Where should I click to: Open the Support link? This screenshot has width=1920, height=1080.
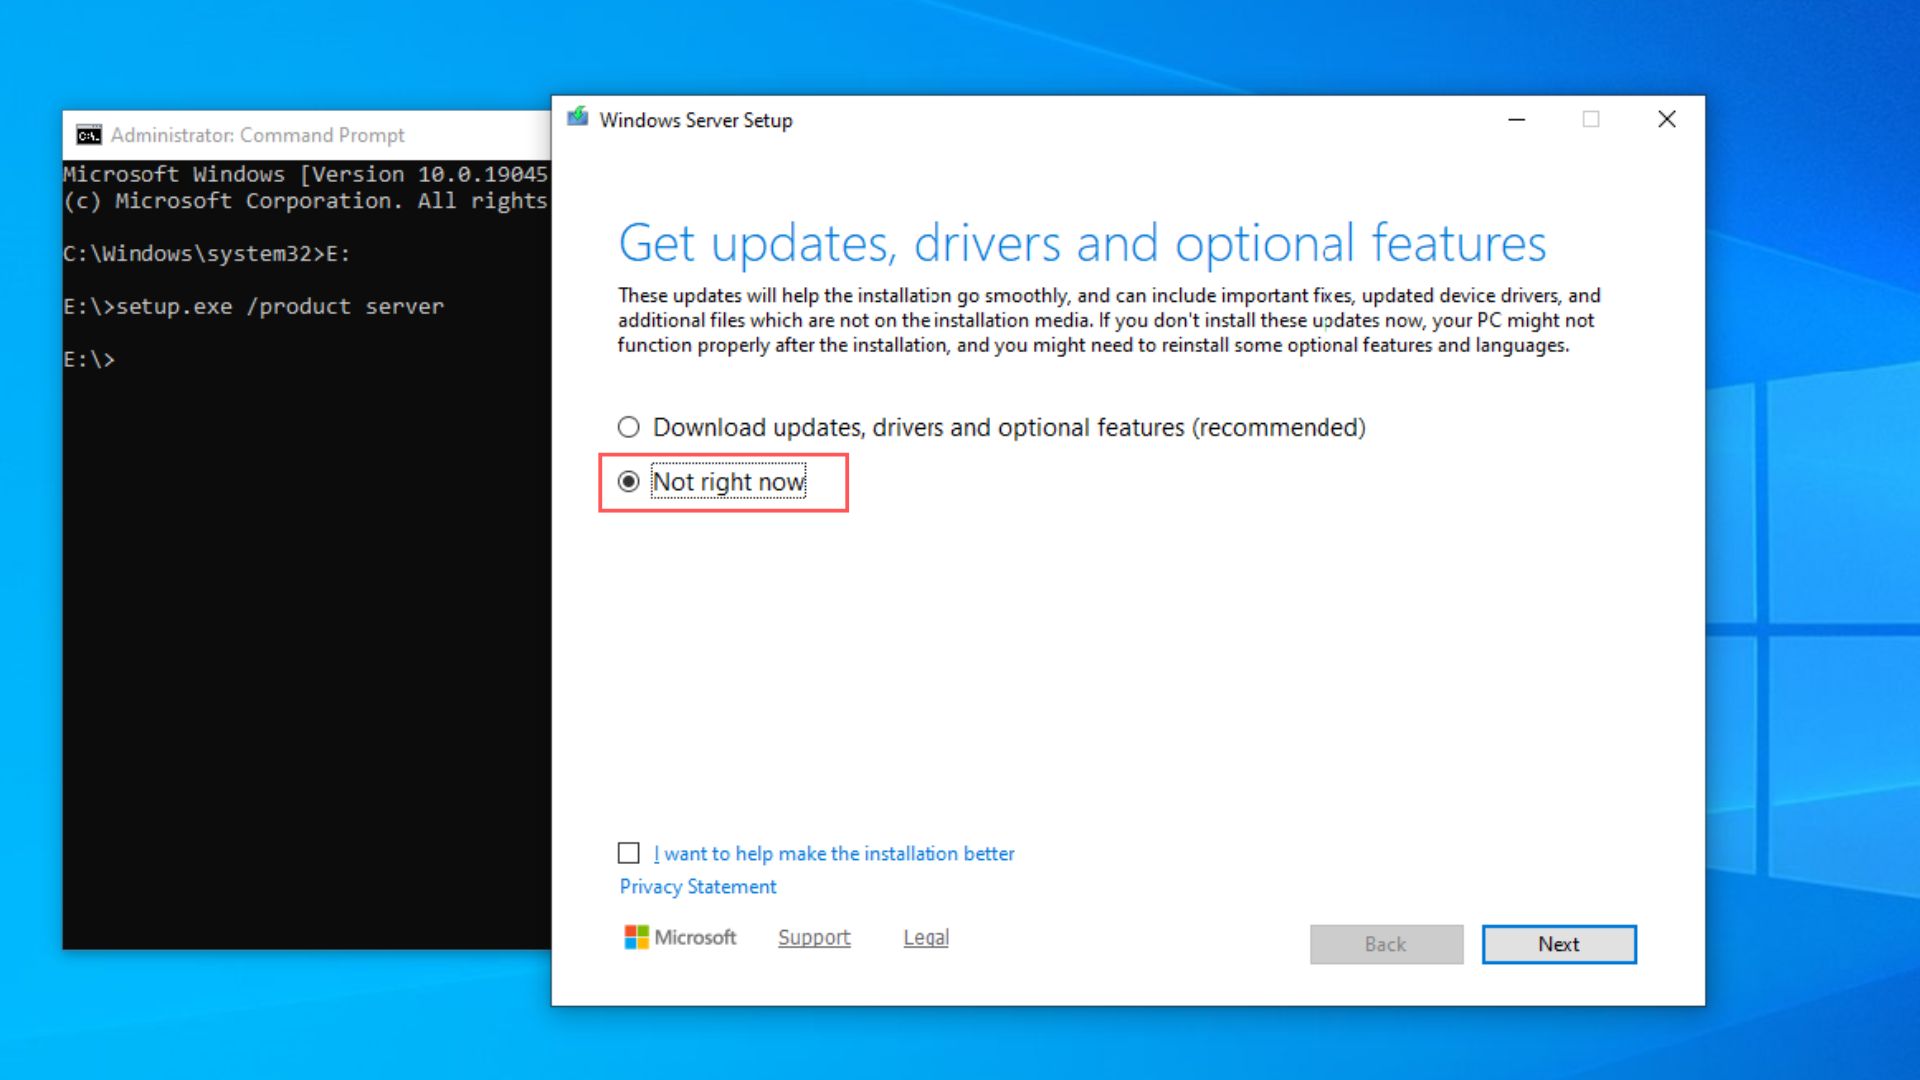tap(813, 937)
